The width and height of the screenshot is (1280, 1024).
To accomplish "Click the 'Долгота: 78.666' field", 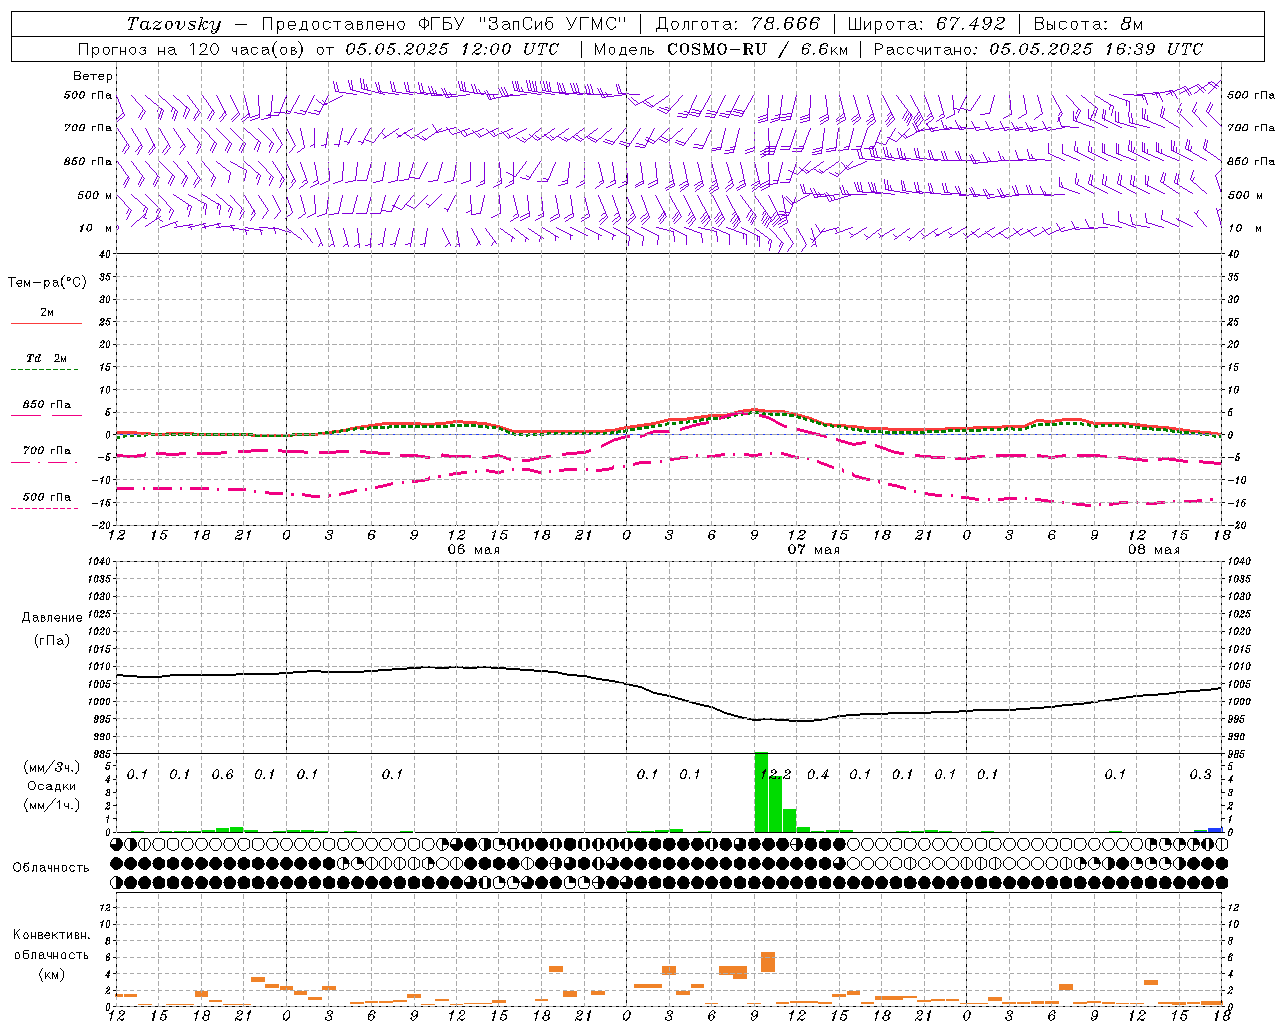I will coord(737,24).
